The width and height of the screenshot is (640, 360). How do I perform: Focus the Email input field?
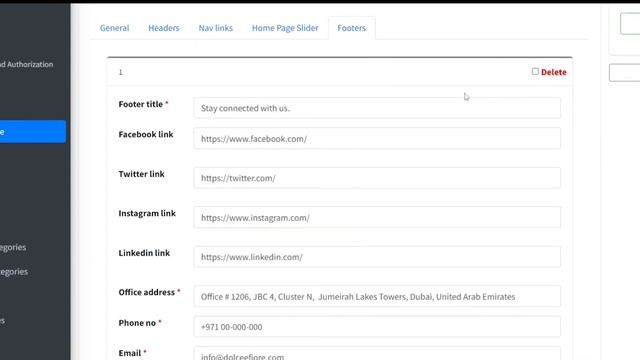[x=377, y=354]
